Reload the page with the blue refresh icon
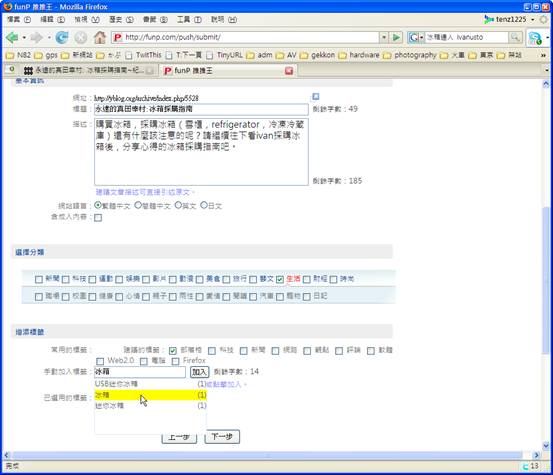Viewport: 553px width, 475px height. tap(62, 37)
